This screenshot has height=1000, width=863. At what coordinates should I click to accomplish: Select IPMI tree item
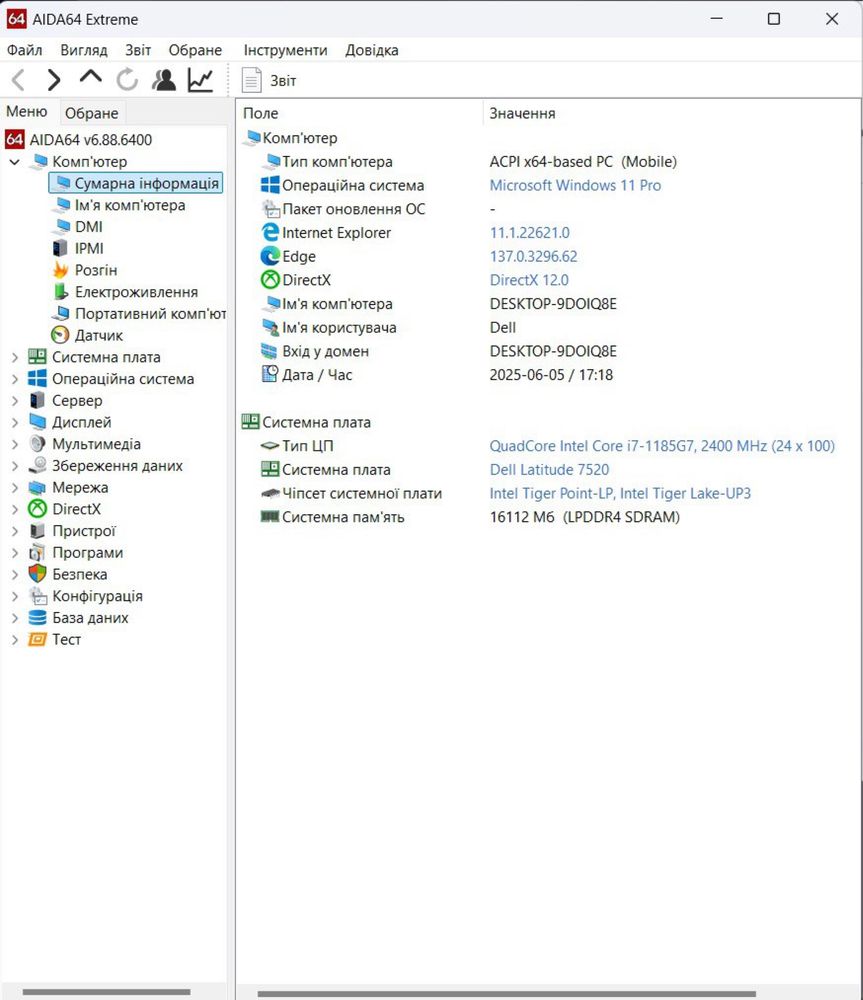(x=89, y=248)
